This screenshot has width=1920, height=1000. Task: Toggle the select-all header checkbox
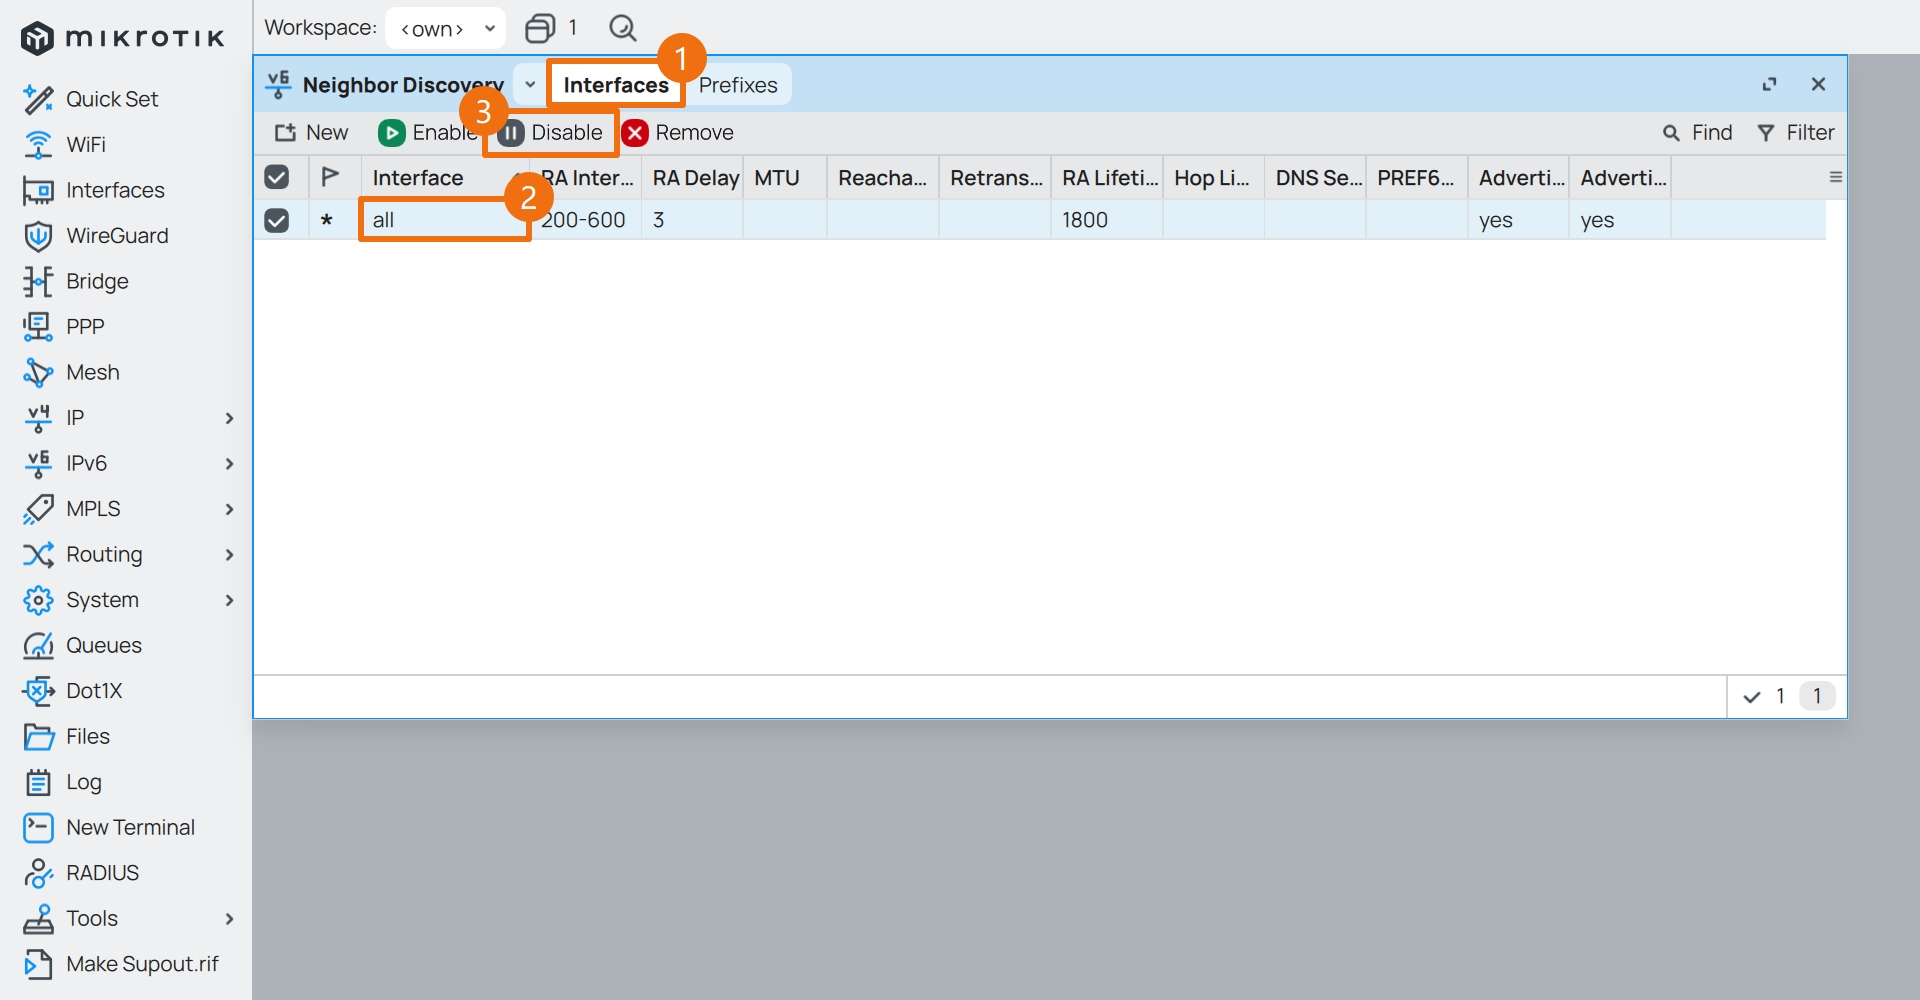[x=277, y=177]
